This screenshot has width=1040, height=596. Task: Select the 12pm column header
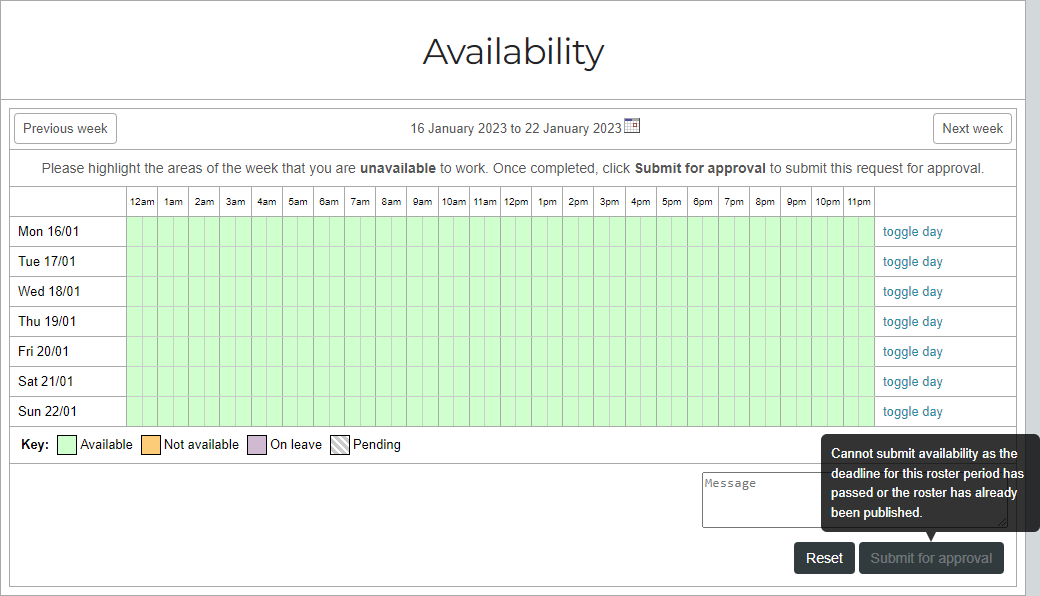coord(516,202)
